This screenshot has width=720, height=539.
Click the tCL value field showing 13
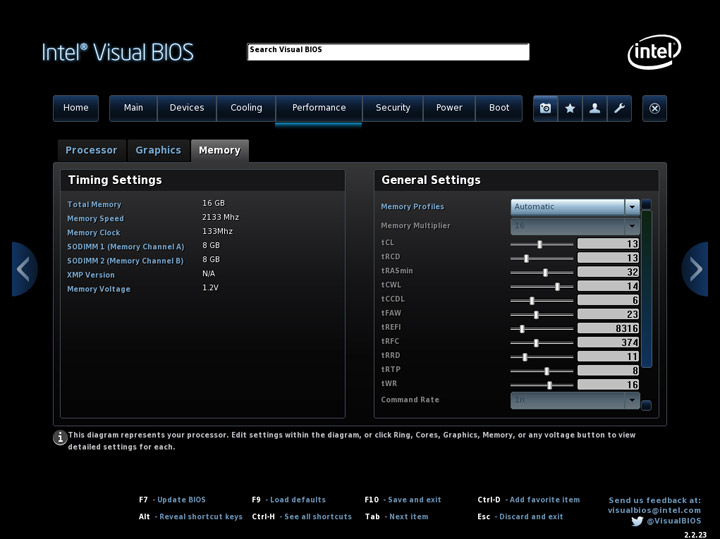(608, 244)
